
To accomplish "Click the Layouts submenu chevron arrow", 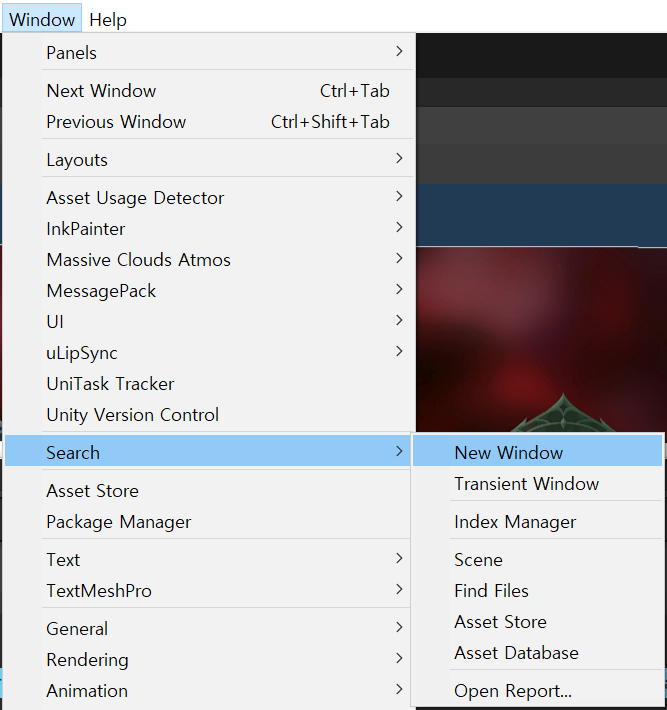I will [399, 158].
